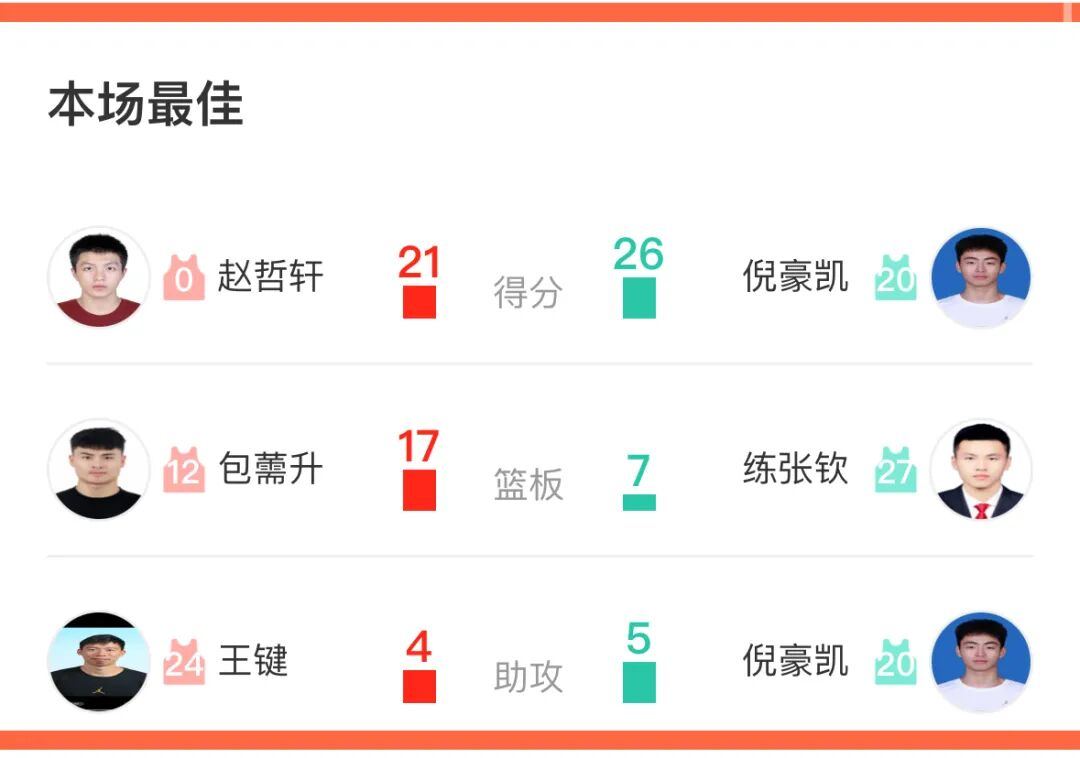Click player name 练张钦
1080x758 pixels.
click(x=795, y=469)
